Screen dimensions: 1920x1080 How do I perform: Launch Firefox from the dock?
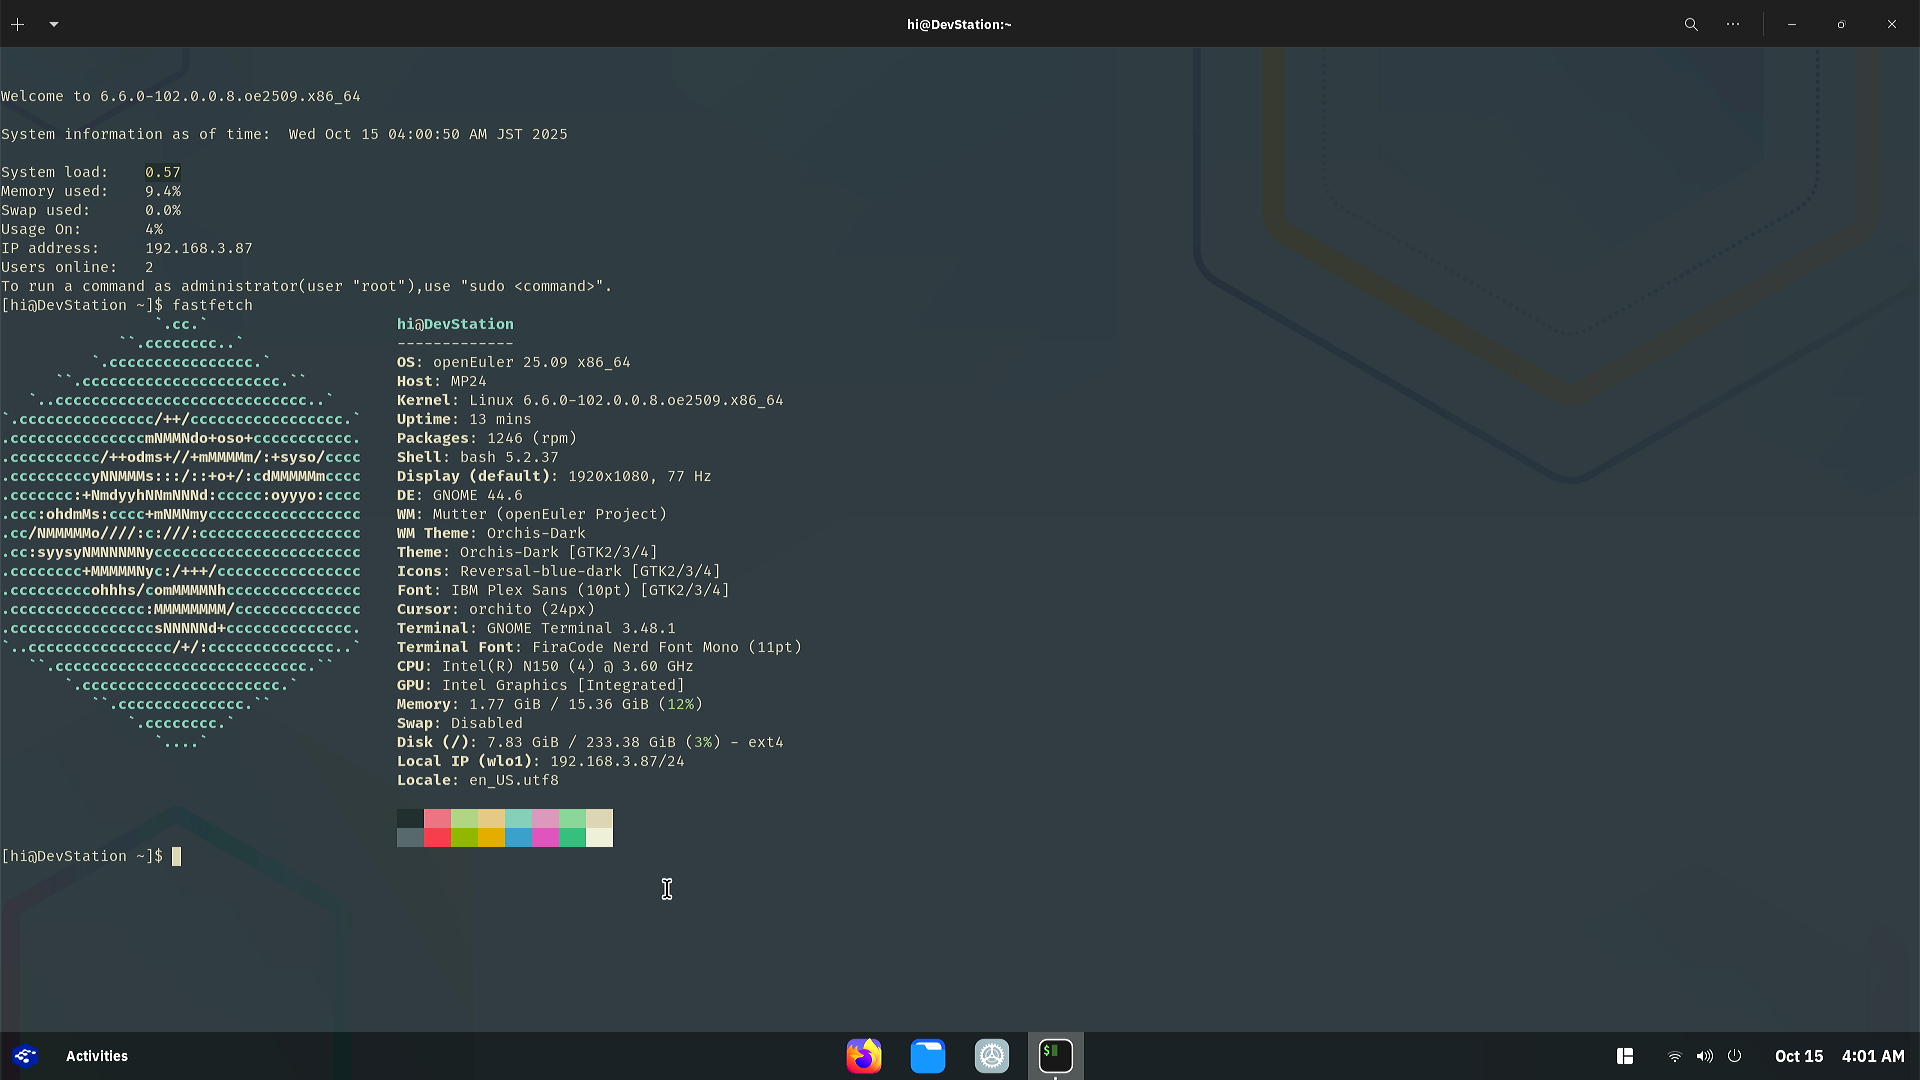point(864,1056)
